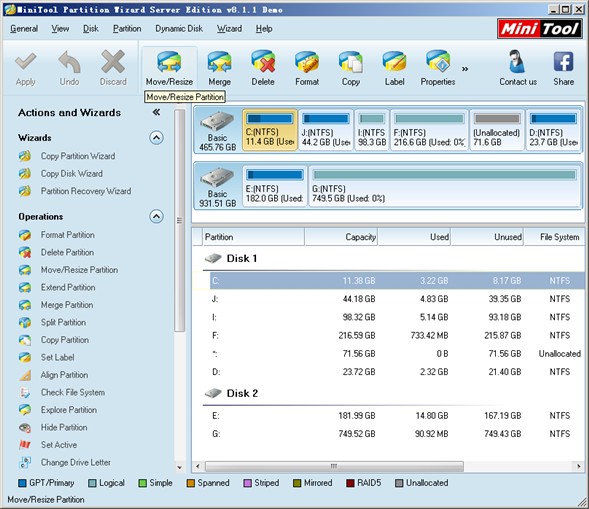Open the General menu
Screen dimensions: 589x509
click(24, 29)
